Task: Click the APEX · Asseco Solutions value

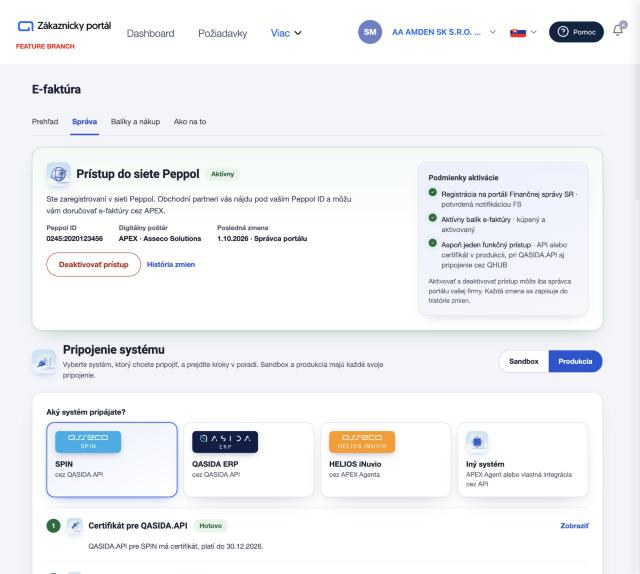Action: tap(160, 238)
